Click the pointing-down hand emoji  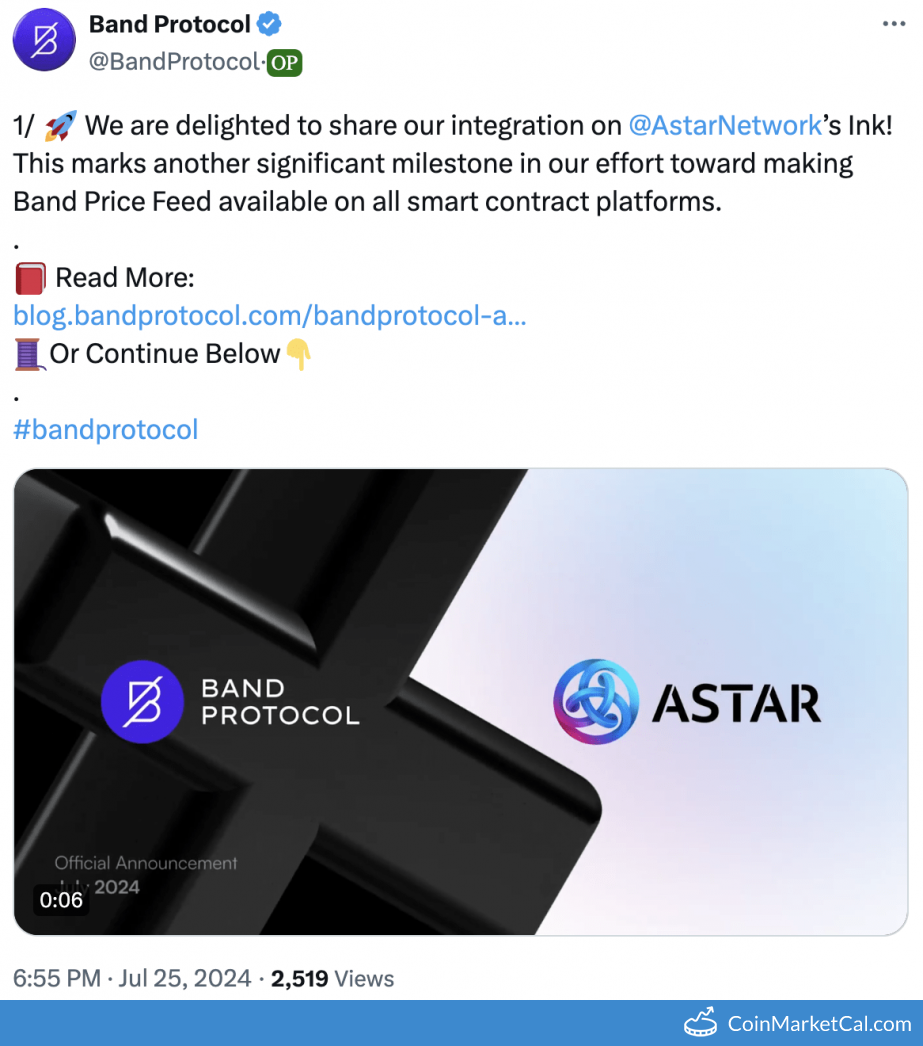point(299,354)
